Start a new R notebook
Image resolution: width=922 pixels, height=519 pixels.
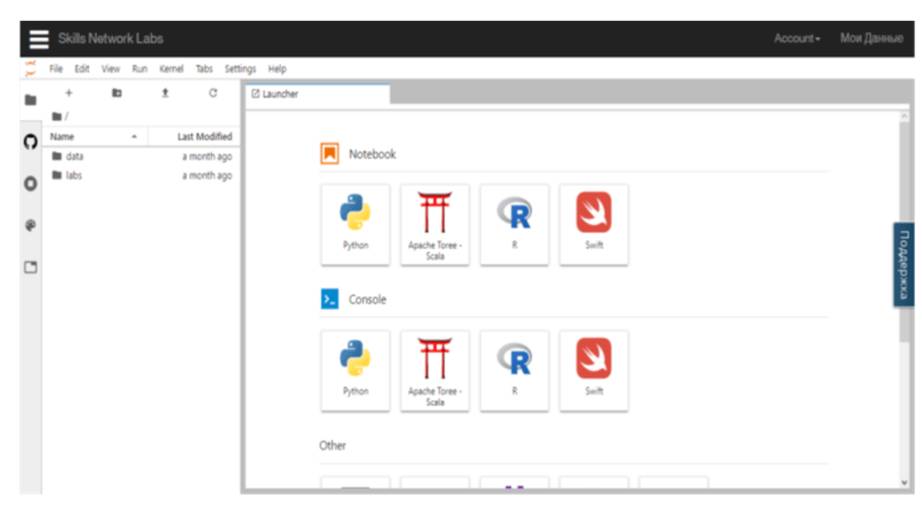[x=514, y=223]
